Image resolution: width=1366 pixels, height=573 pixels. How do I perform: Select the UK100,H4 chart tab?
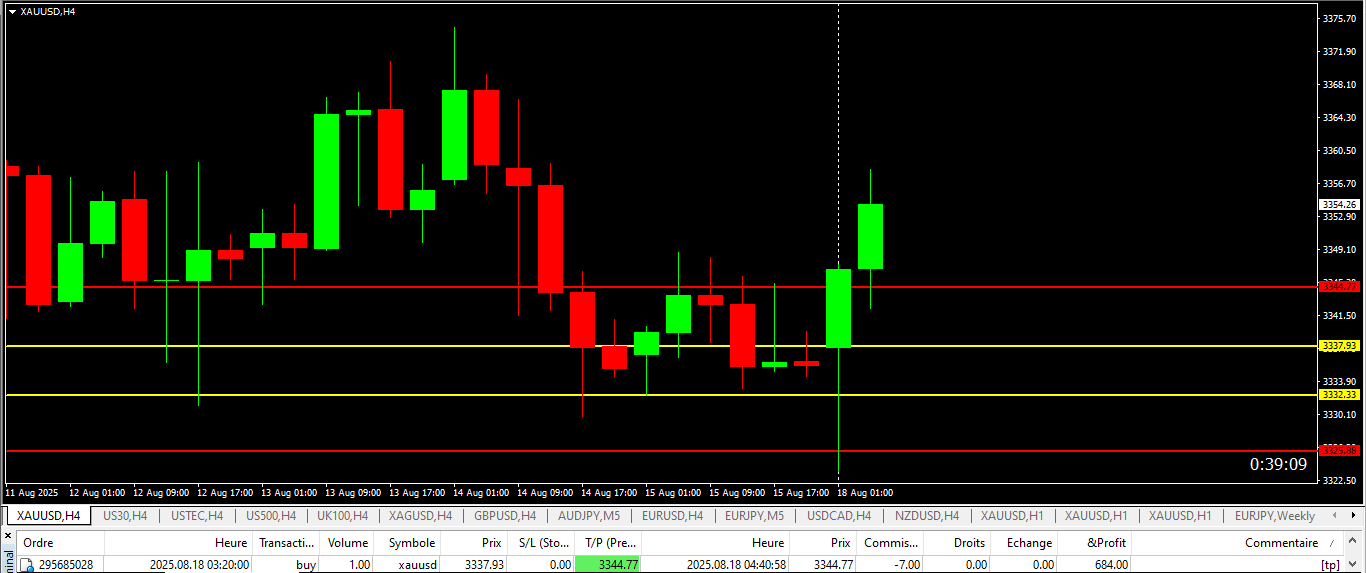tap(342, 516)
